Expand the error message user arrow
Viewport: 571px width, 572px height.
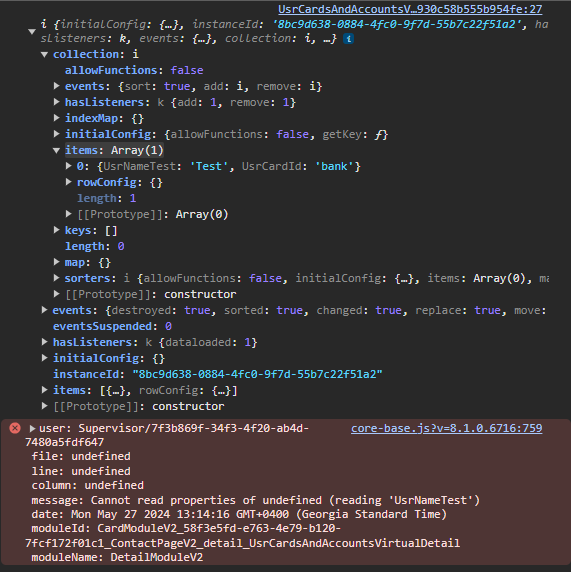click(32, 428)
